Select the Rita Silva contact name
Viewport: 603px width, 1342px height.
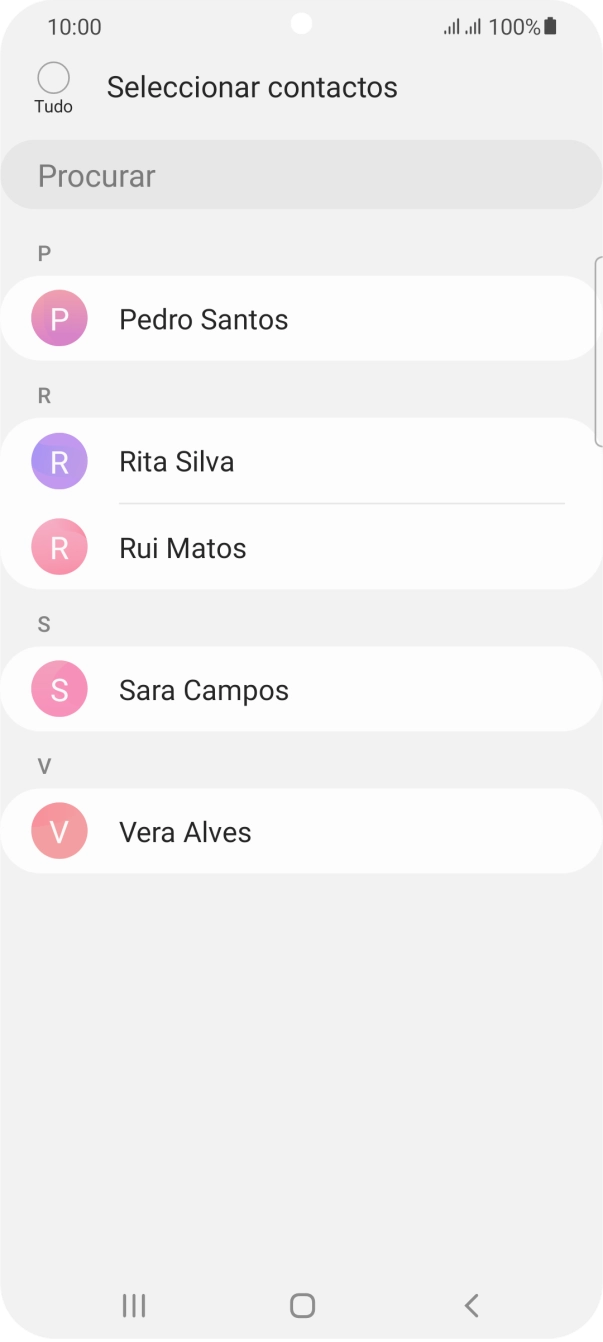point(176,461)
